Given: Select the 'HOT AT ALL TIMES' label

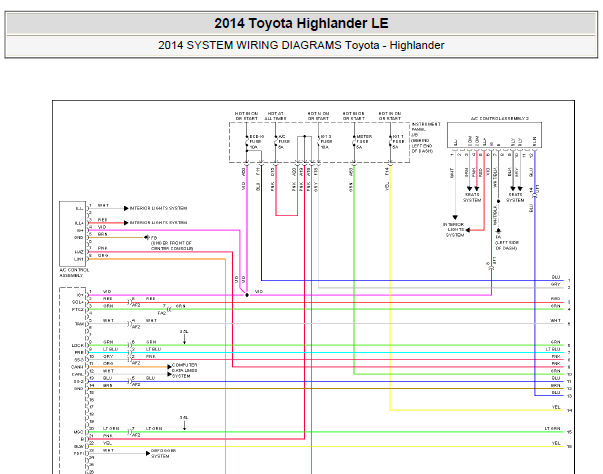Looking at the screenshot, I should click(x=275, y=116).
